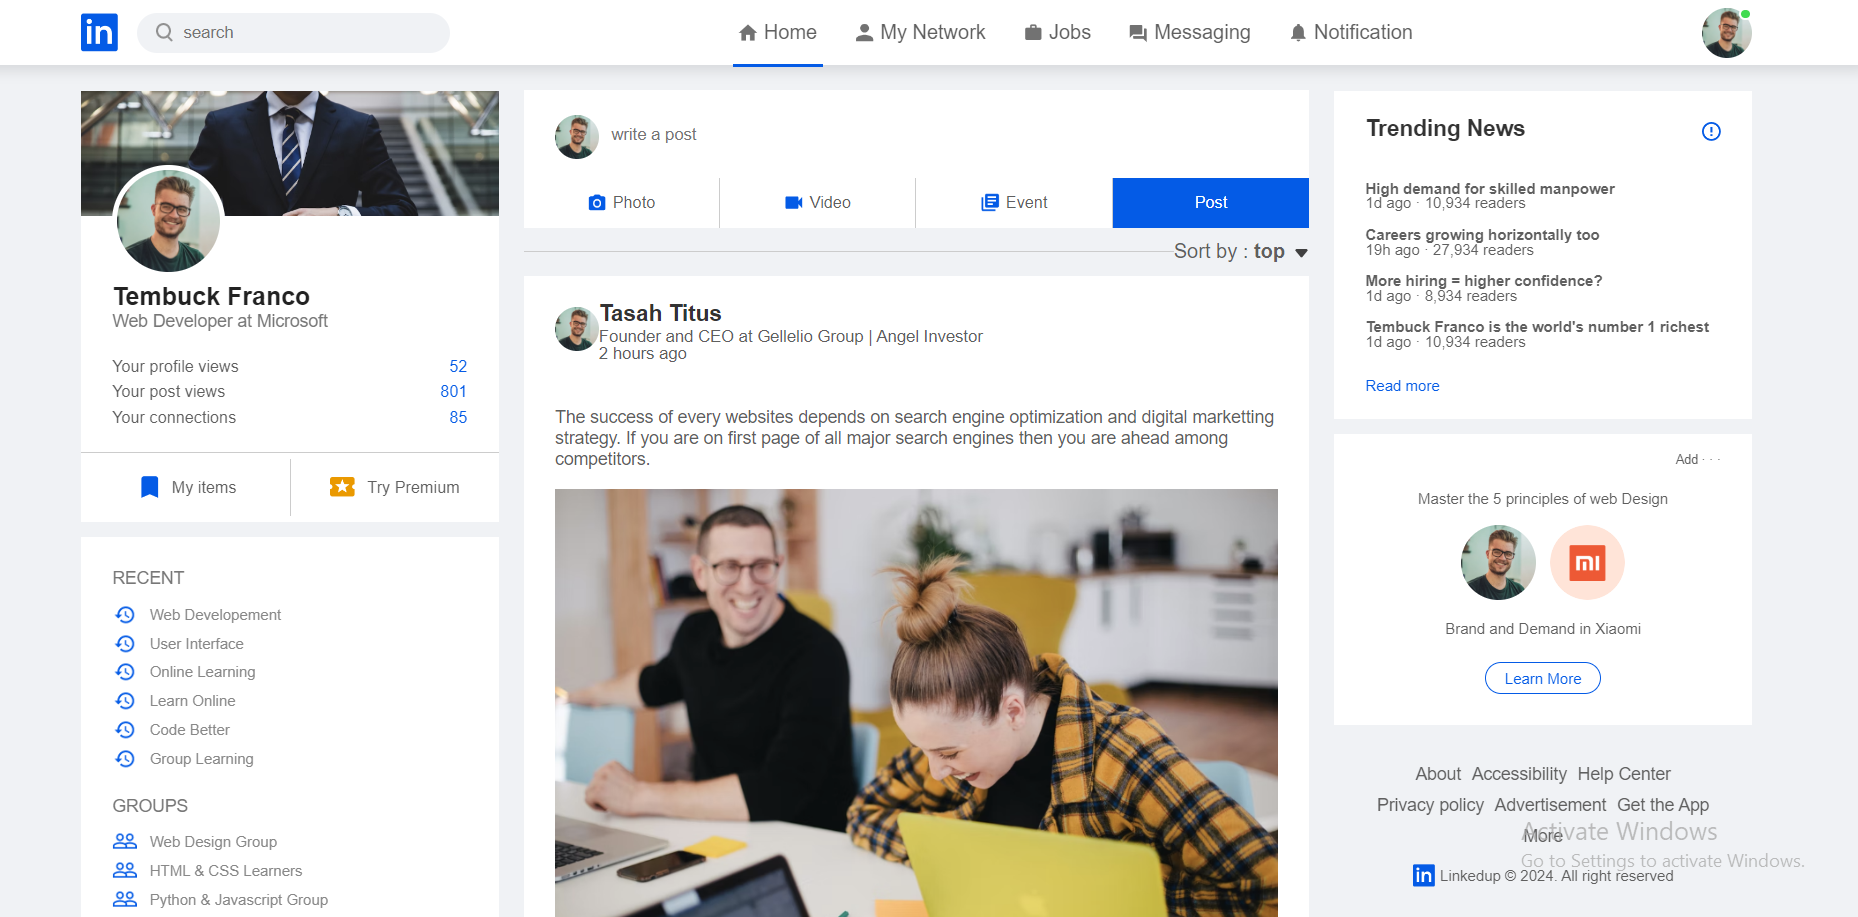
Task: Select the Video camera option
Action: click(817, 203)
